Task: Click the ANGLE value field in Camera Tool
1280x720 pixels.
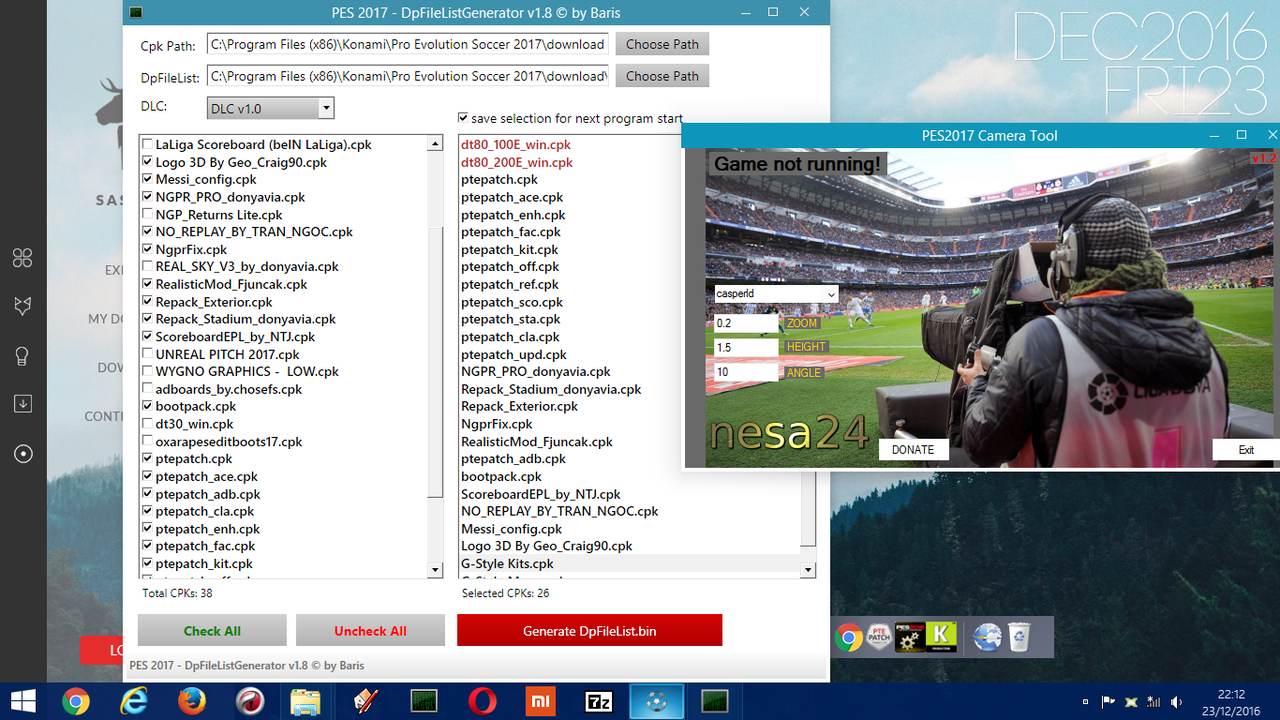Action: (x=746, y=372)
